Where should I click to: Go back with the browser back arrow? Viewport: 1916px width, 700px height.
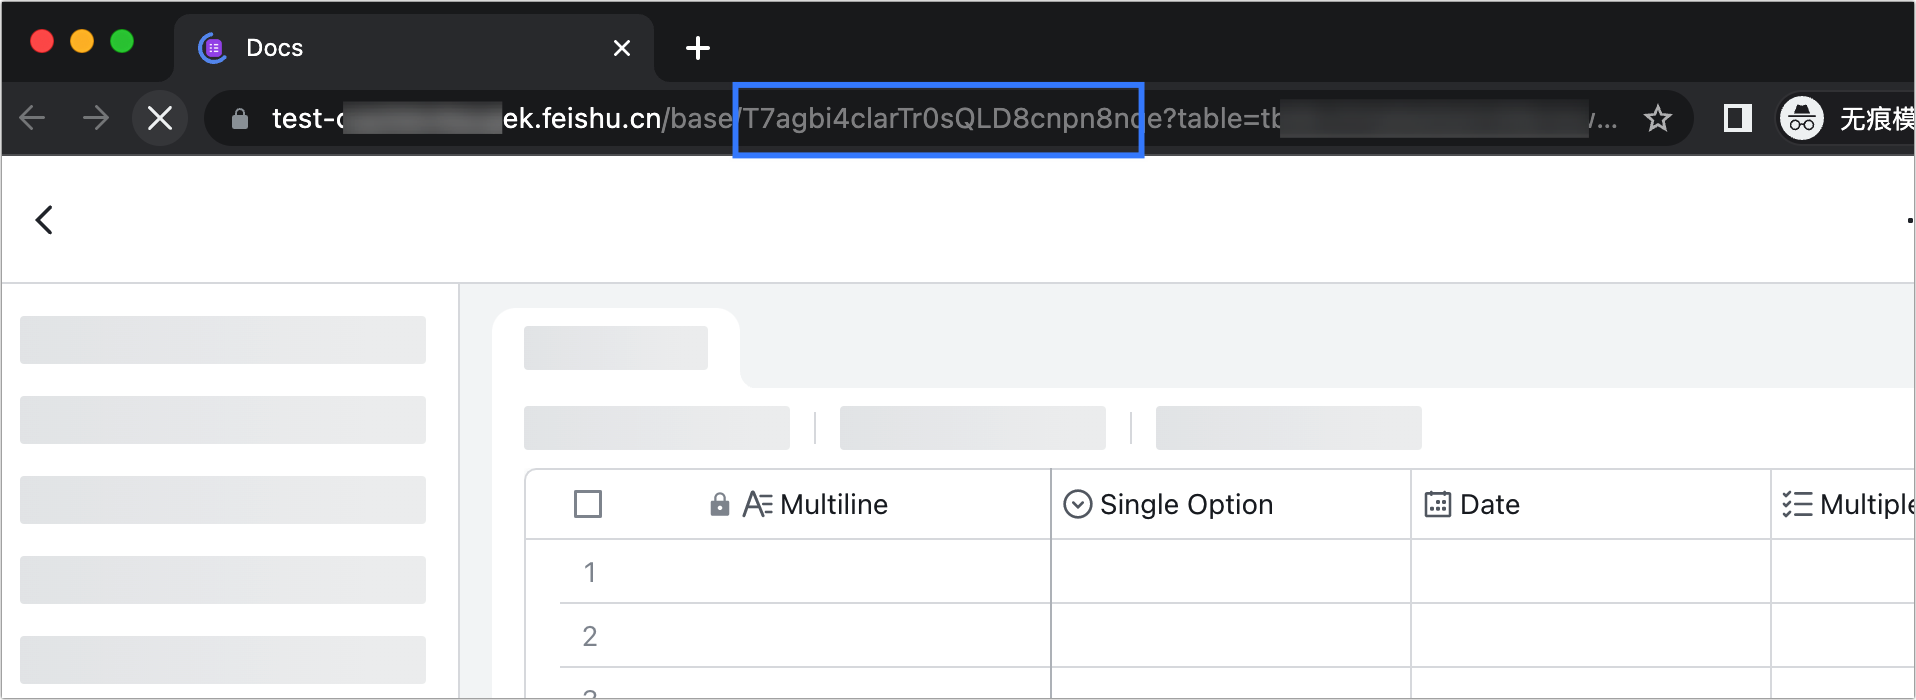(33, 119)
